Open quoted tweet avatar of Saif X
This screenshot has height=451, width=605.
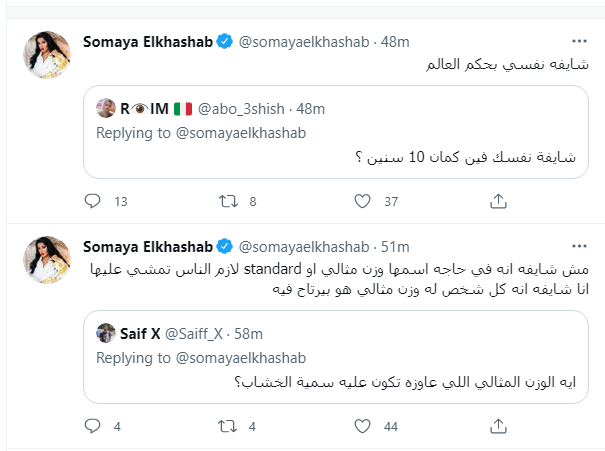106,331
